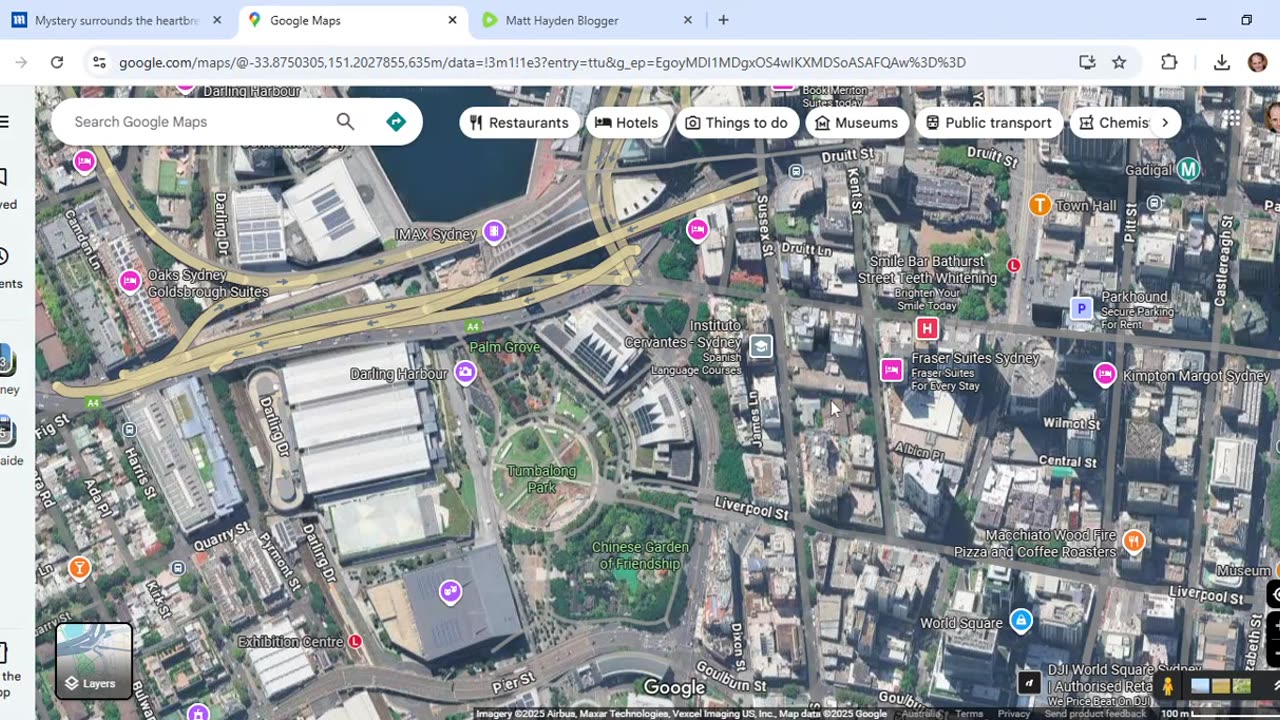Choose the Public transport chip

coord(989,122)
